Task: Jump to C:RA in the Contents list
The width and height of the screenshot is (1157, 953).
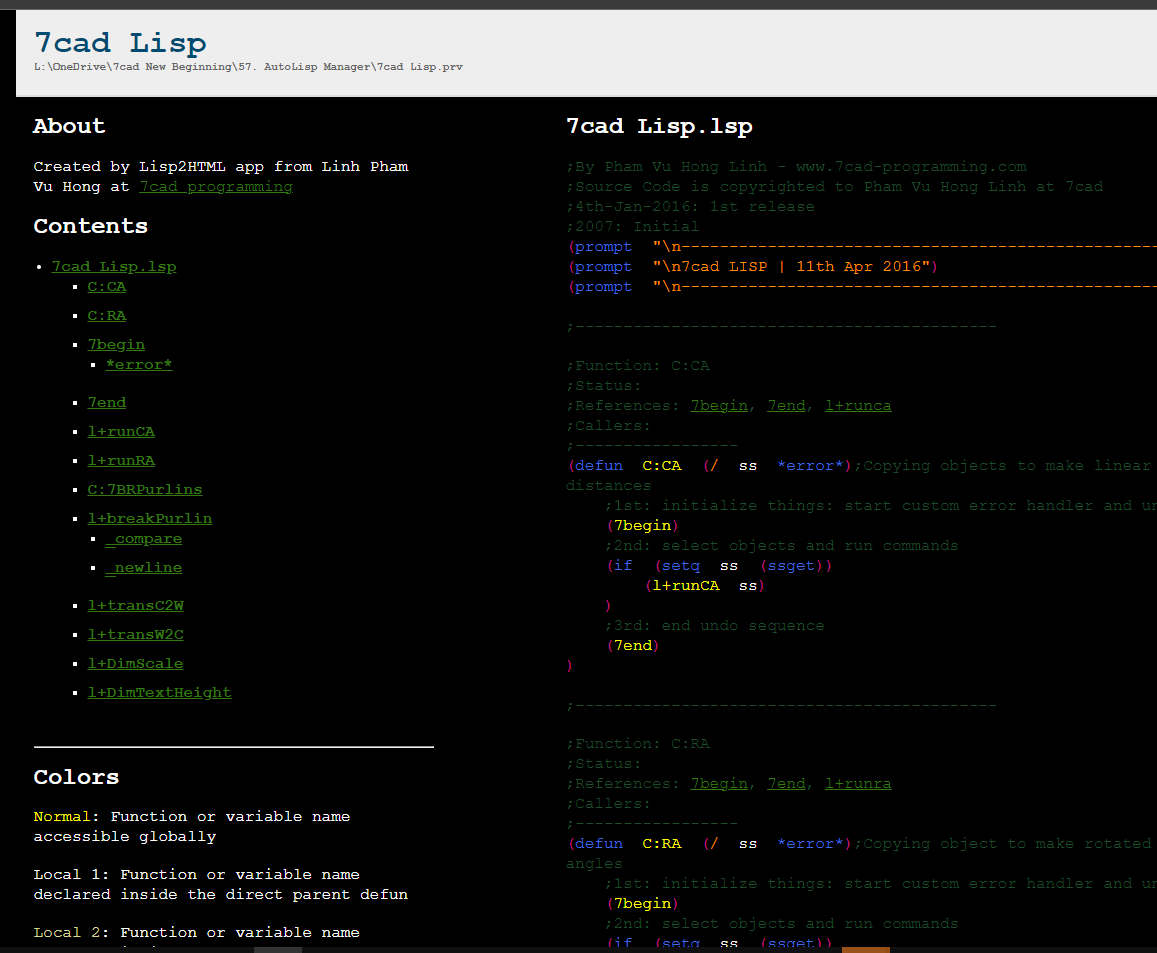Action: [x=106, y=316]
